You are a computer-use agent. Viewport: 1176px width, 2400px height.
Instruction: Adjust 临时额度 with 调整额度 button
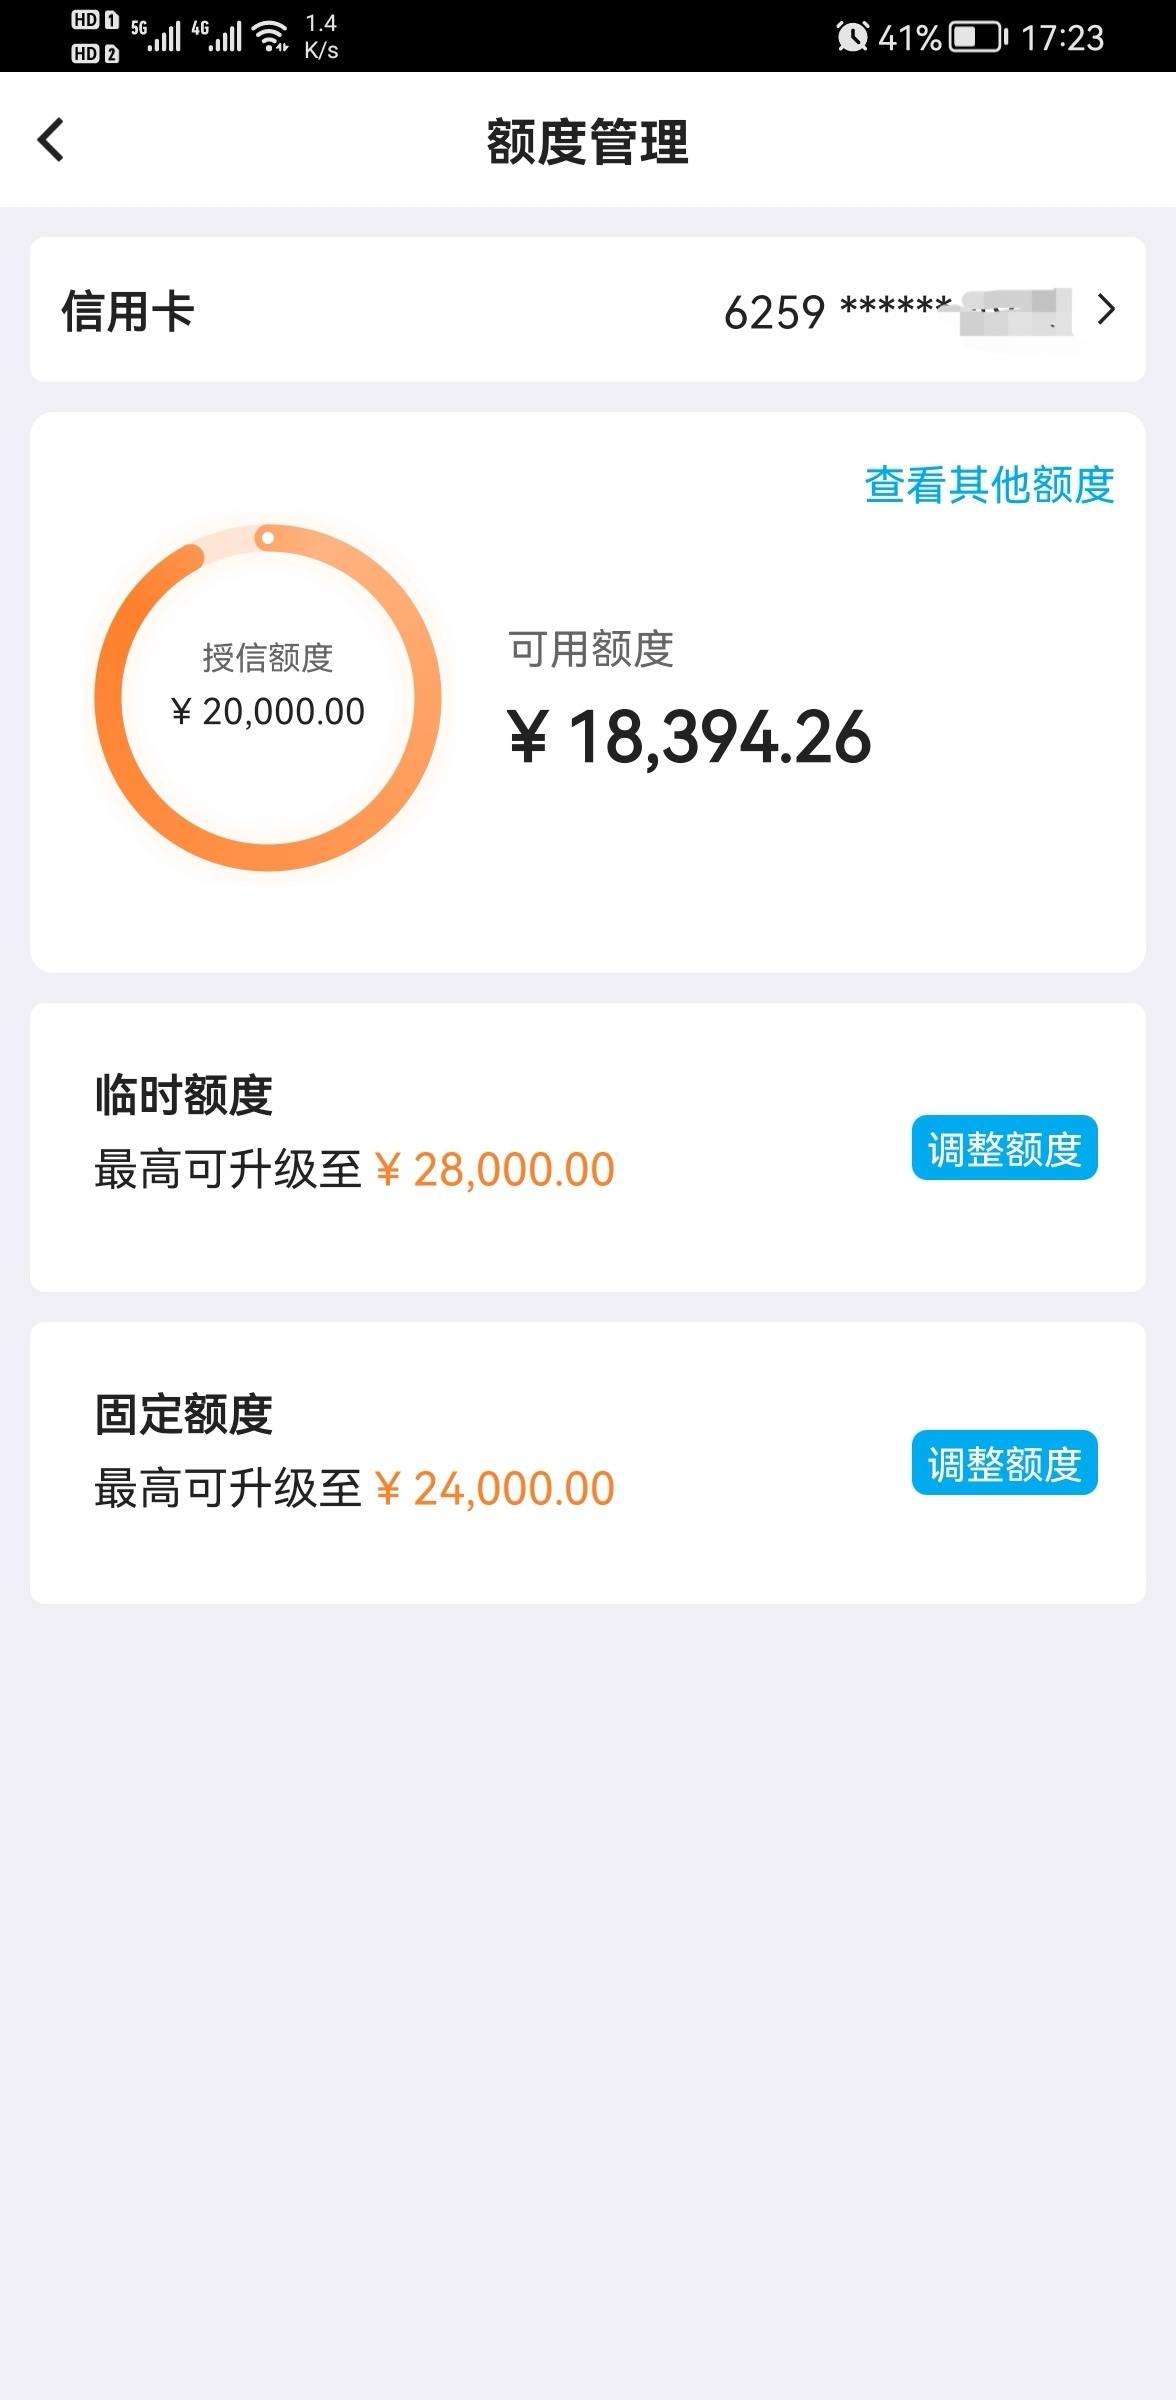1004,1148
